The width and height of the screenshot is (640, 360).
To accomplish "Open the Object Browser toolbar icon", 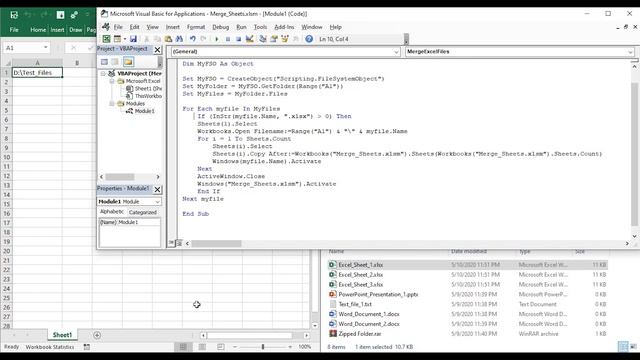I will 285,39.
